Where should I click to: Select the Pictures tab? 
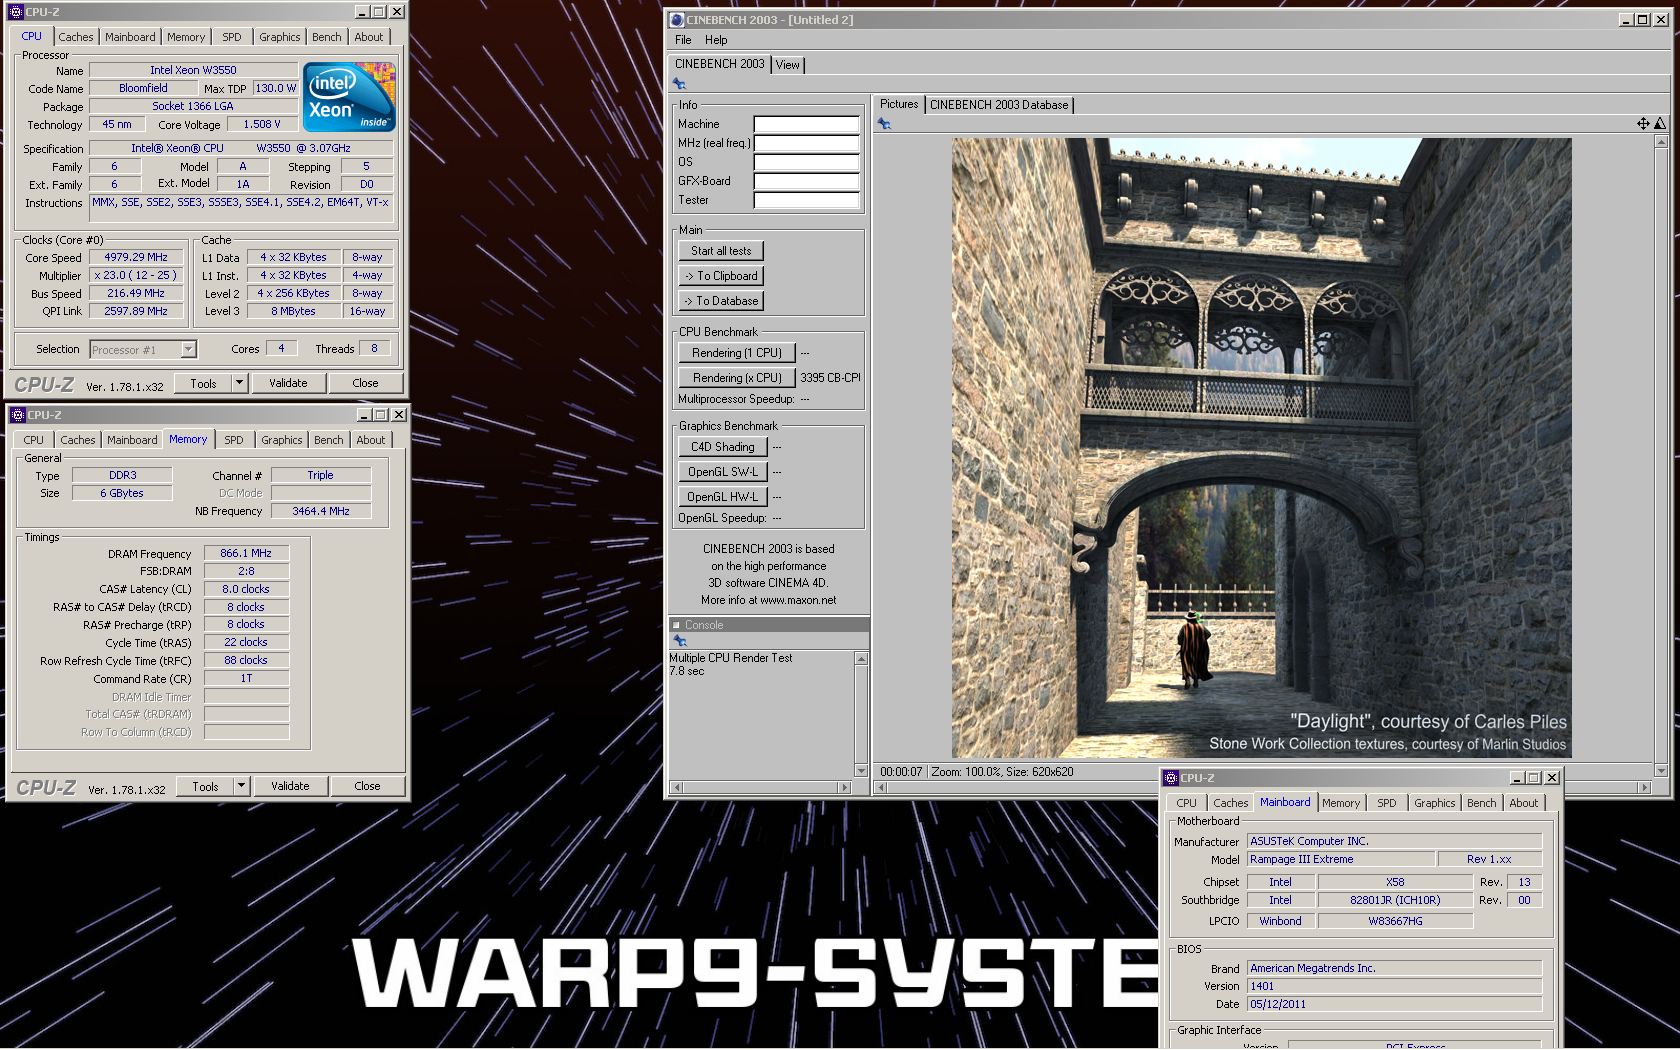click(899, 104)
